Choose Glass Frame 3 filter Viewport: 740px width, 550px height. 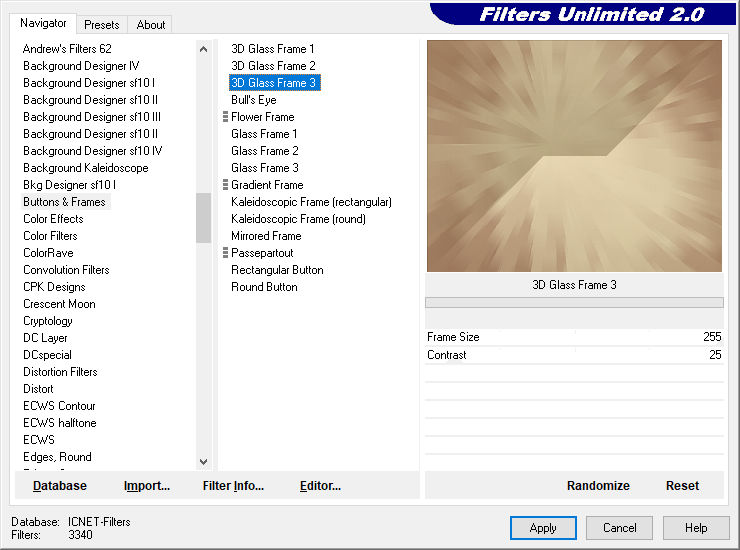[265, 168]
